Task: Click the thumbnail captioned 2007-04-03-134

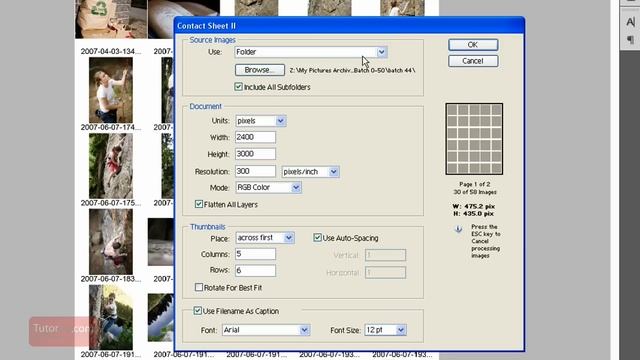Action: pyautogui.click(x=111, y=19)
